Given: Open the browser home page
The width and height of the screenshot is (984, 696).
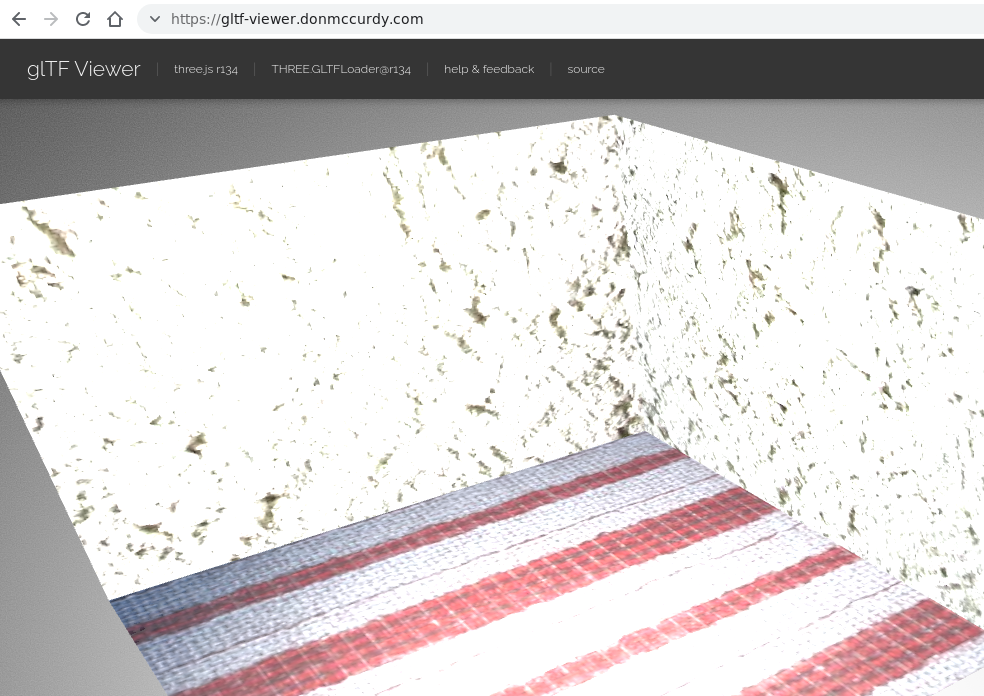Looking at the screenshot, I should click(x=115, y=18).
